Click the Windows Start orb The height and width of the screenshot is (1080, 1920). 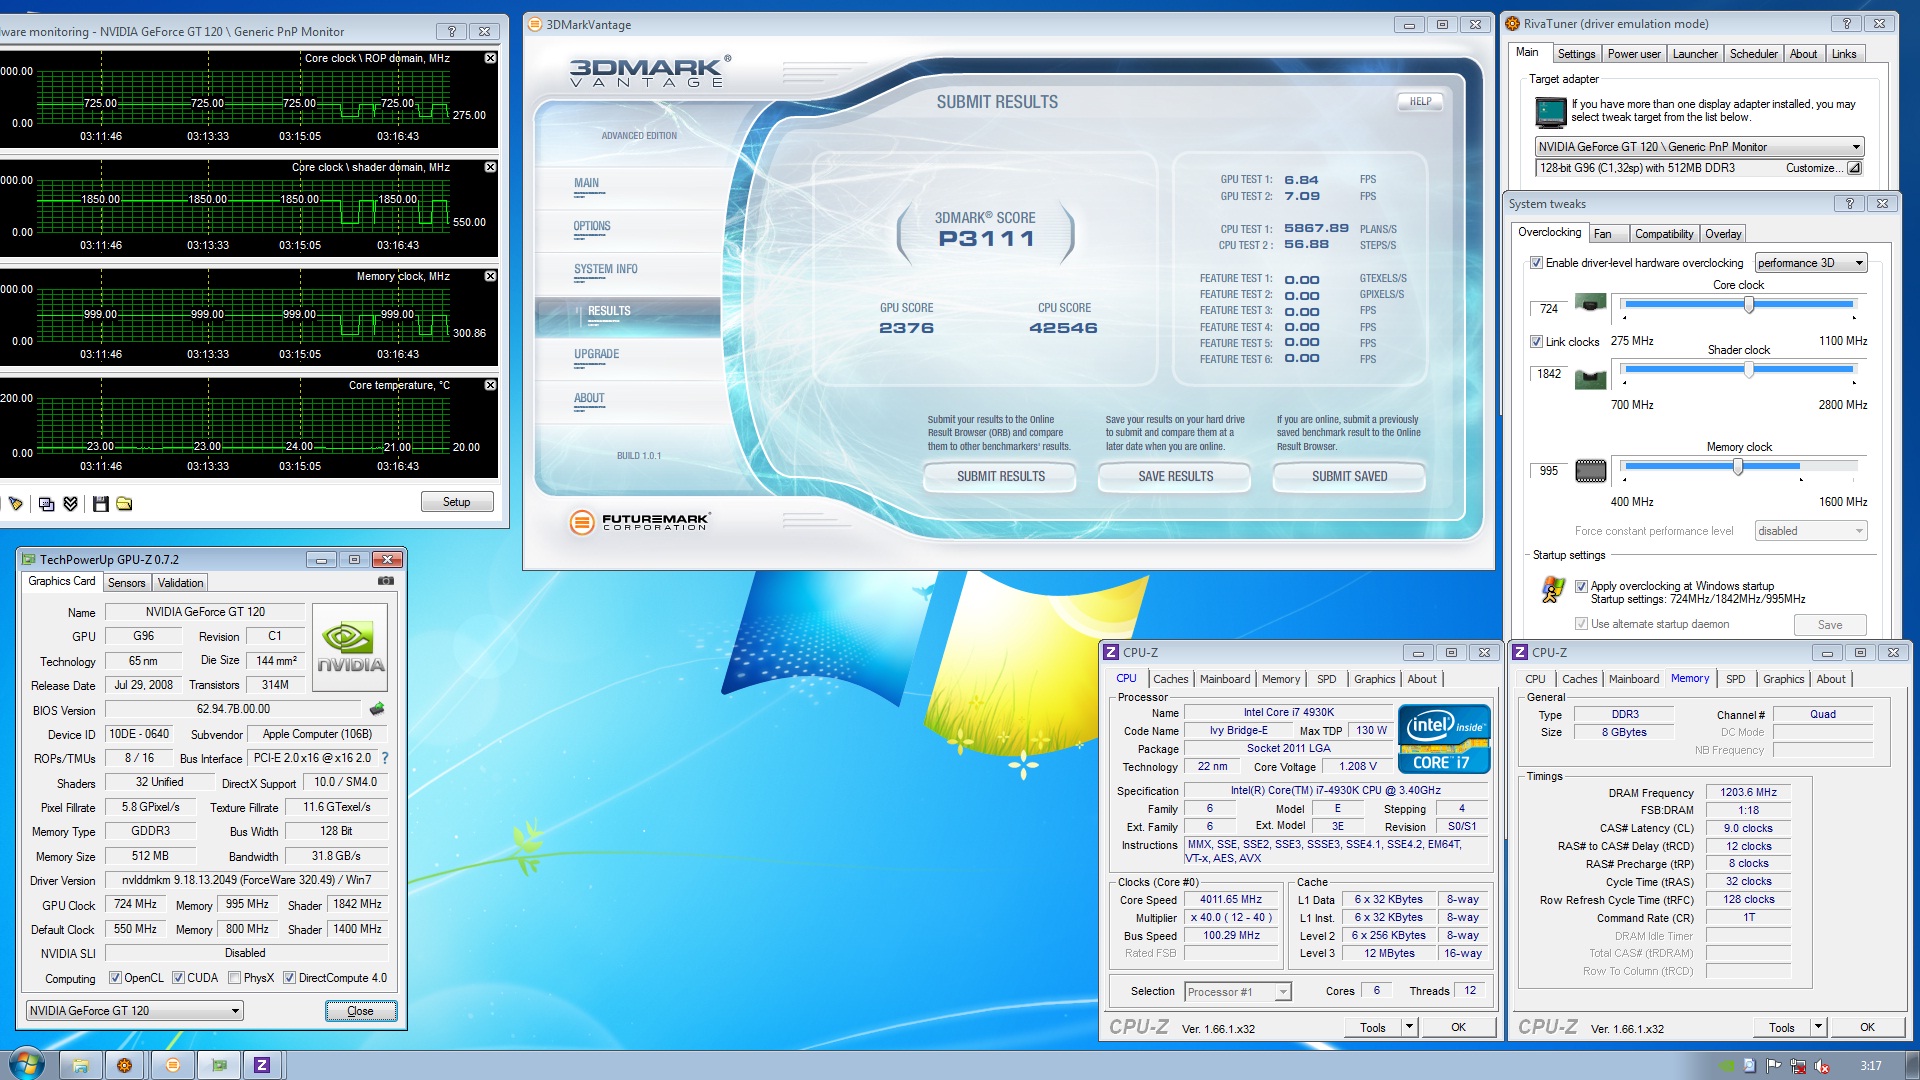coord(26,1064)
